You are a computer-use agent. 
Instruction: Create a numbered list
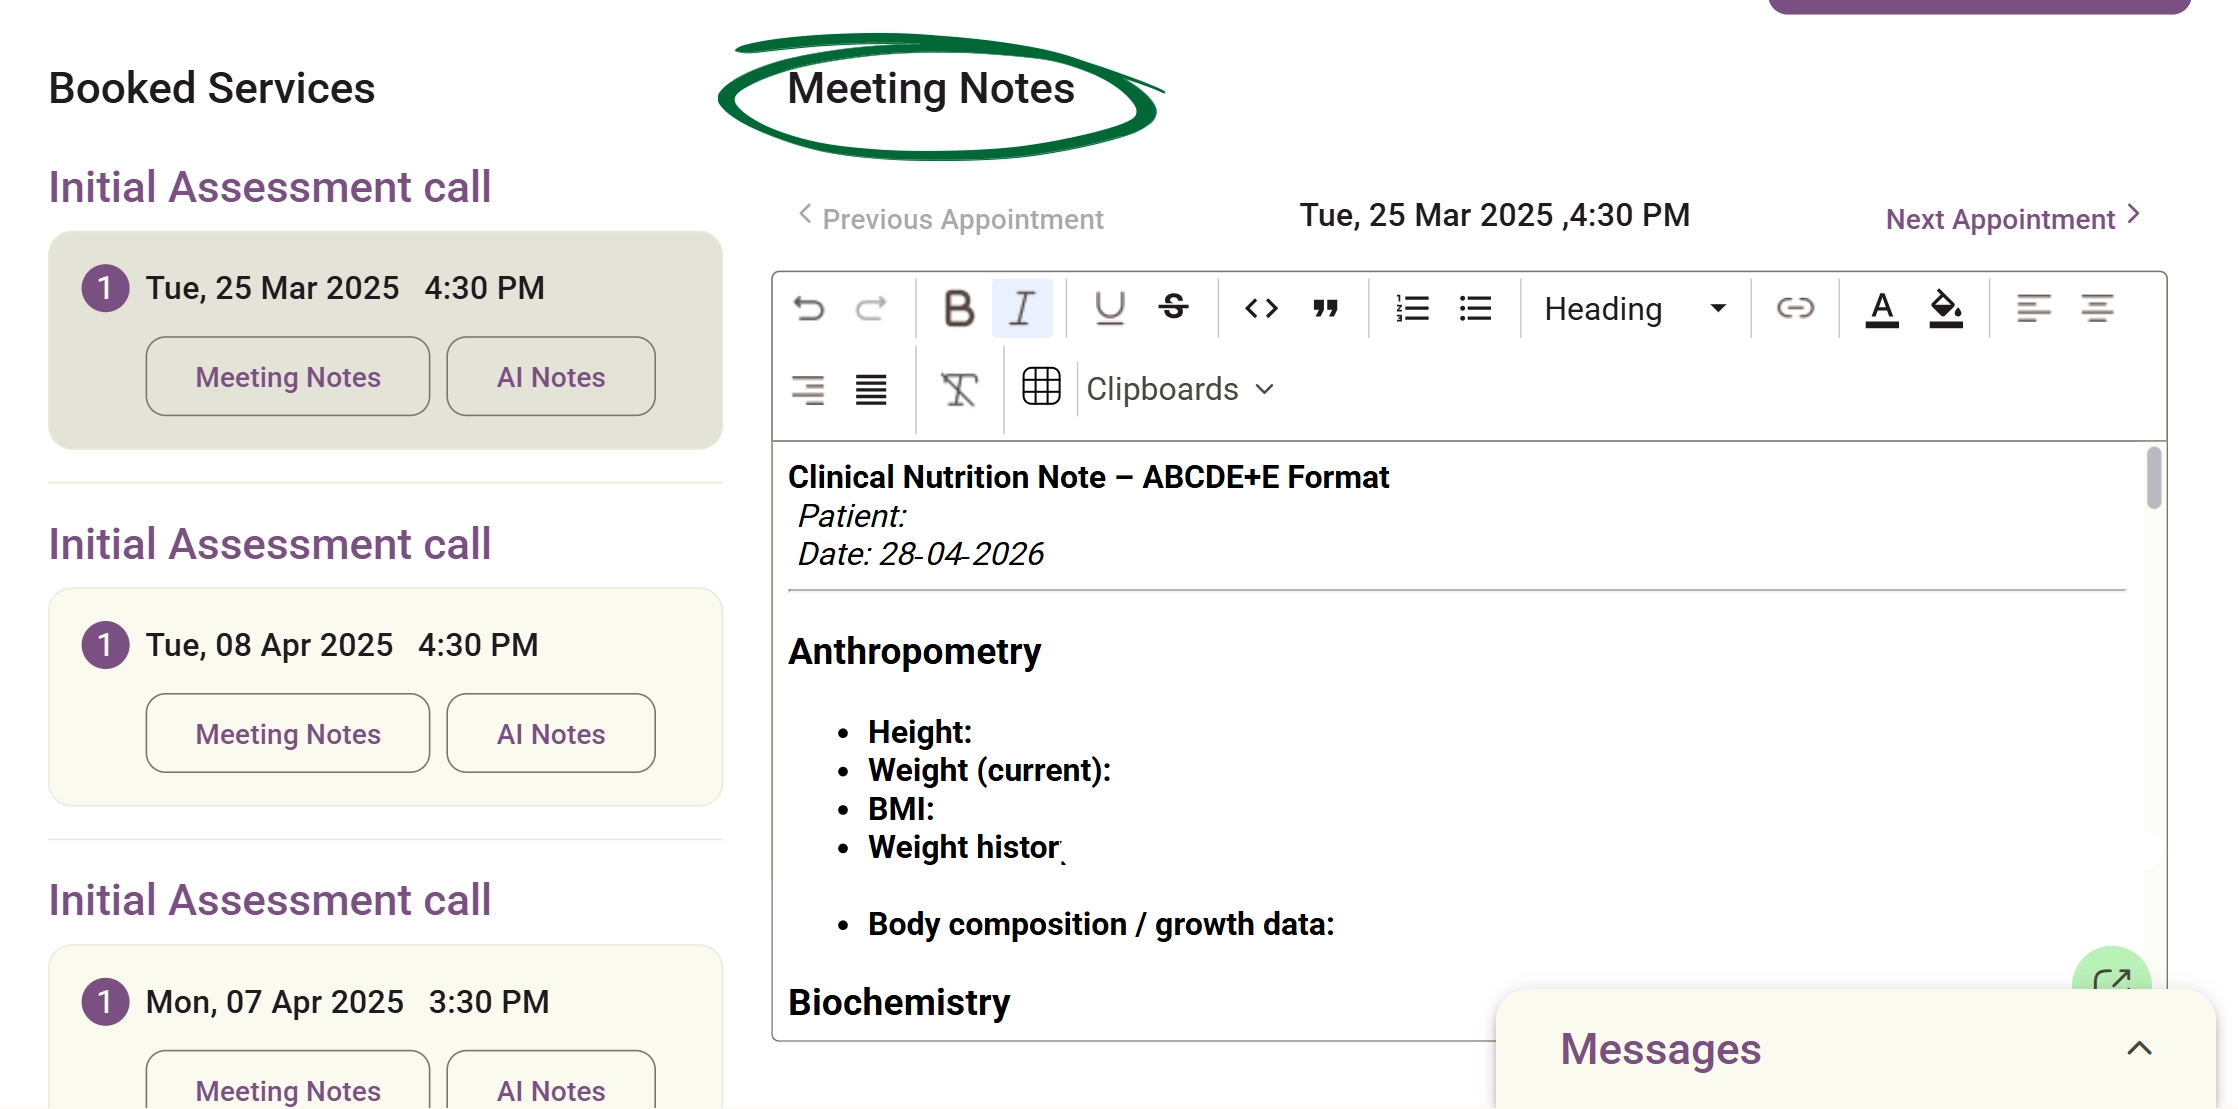[1412, 308]
